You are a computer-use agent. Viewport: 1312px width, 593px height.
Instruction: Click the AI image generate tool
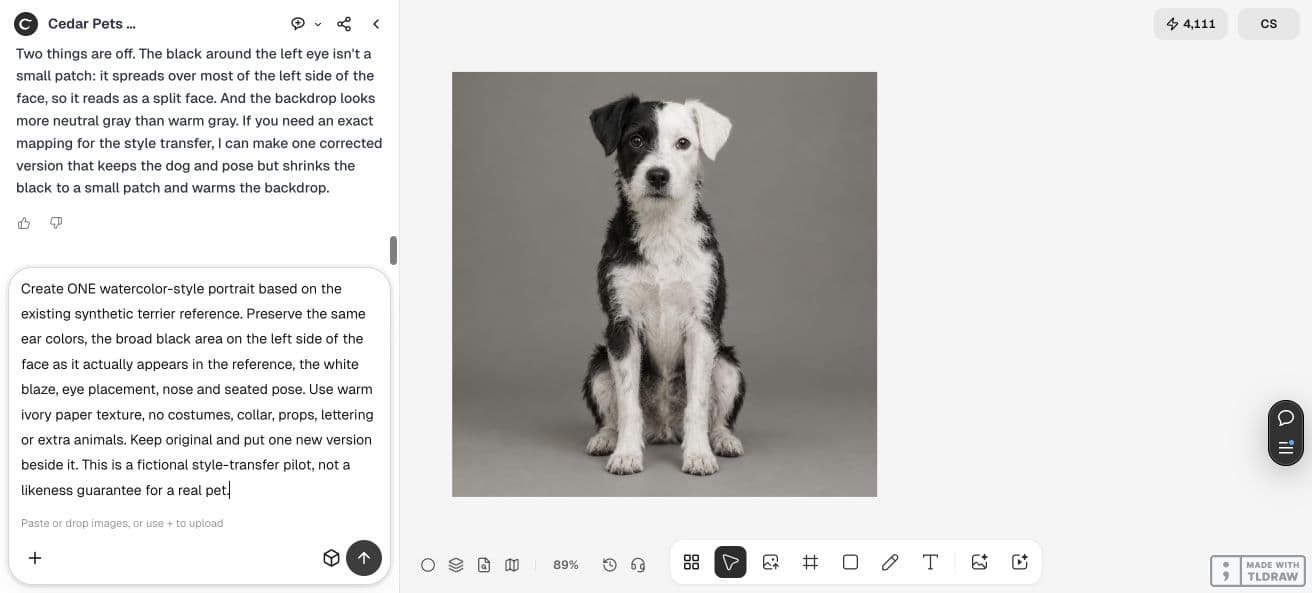[980, 562]
